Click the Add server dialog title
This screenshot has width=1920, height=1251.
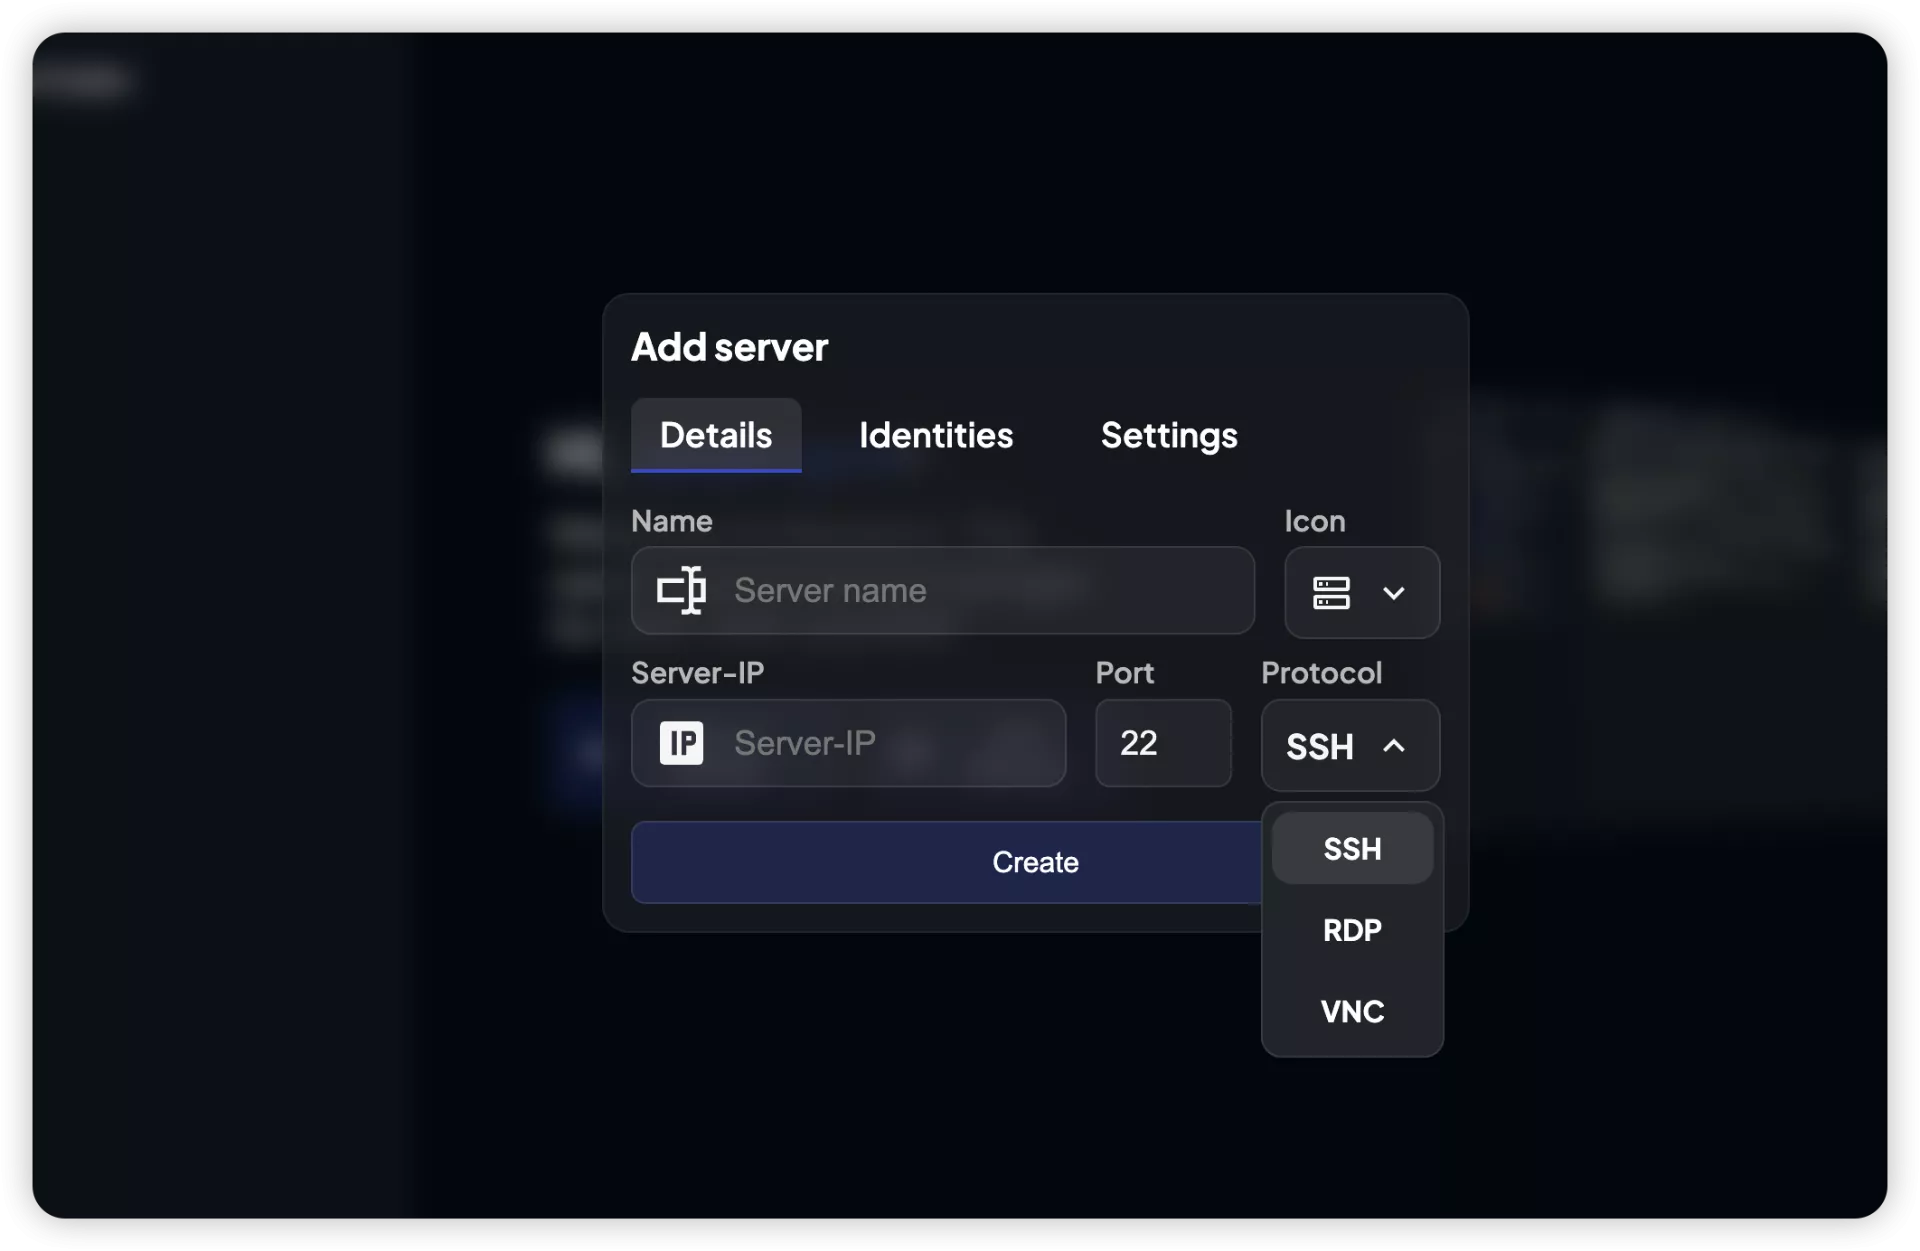point(729,347)
